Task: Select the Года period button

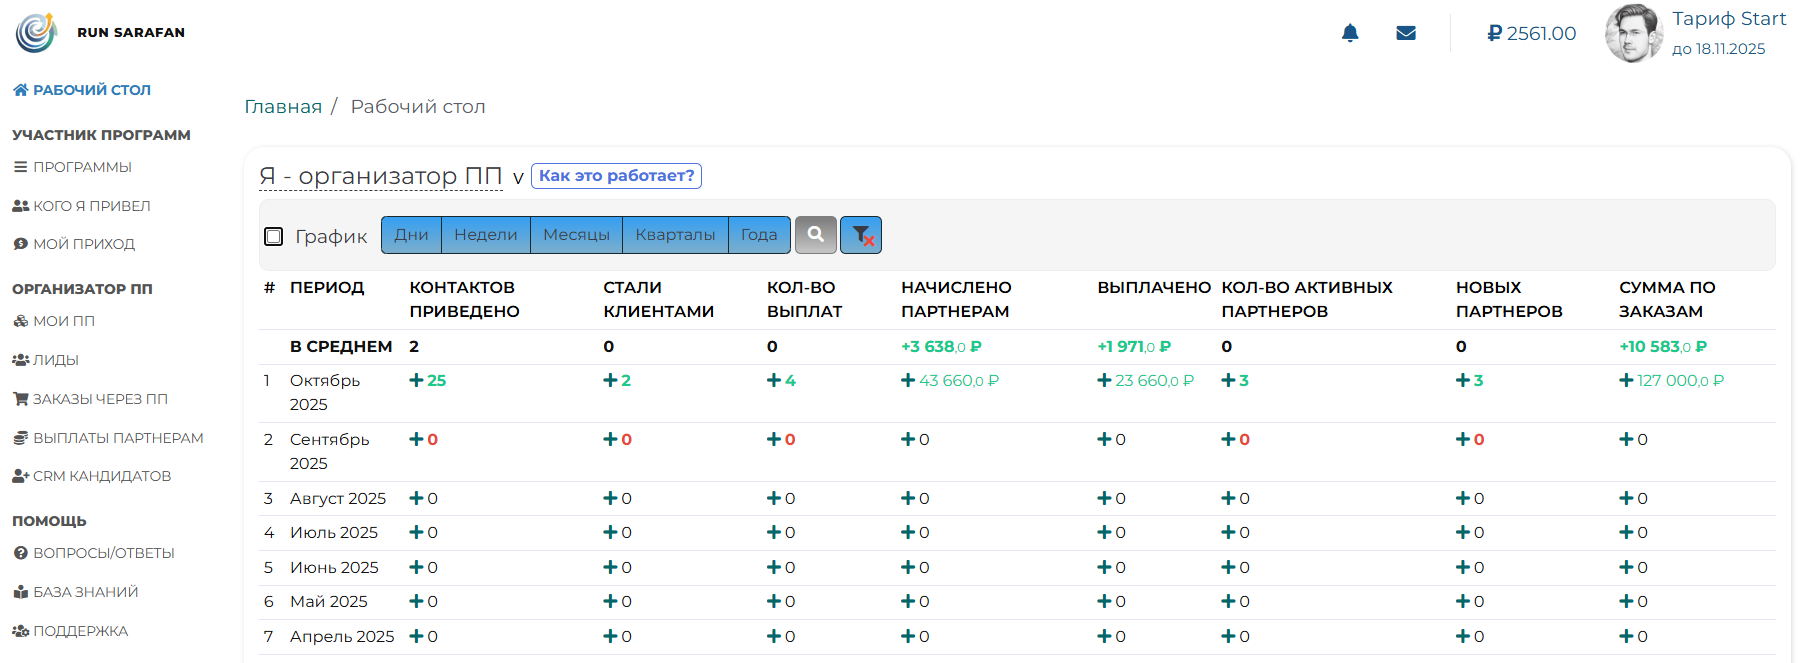Action: tap(759, 235)
